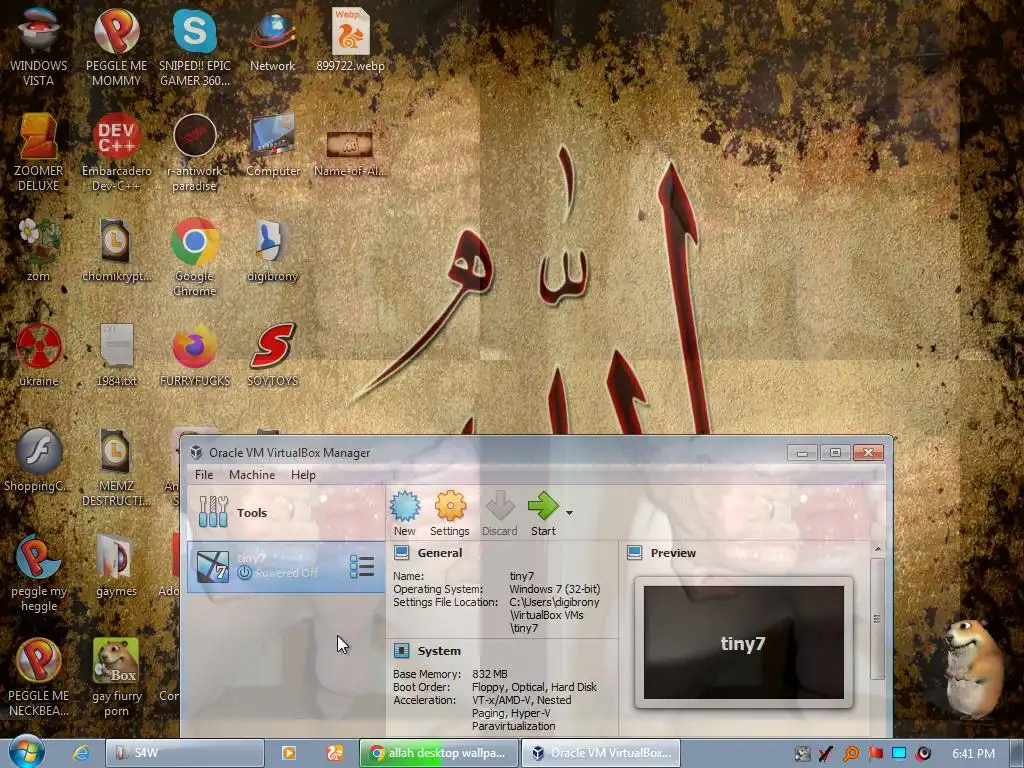The image size is (1024, 768).
Task: Select the Network desktop icon
Action: 273,40
